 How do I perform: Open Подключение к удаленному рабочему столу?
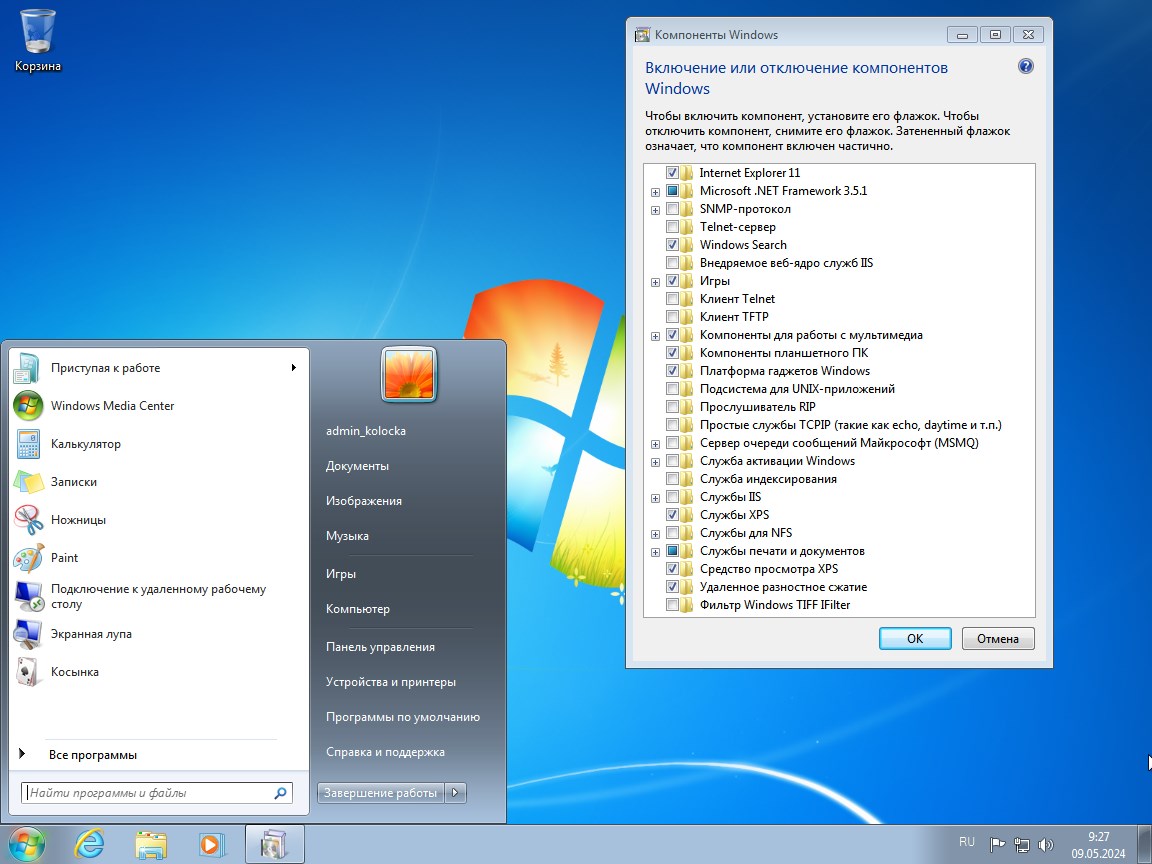(x=156, y=595)
